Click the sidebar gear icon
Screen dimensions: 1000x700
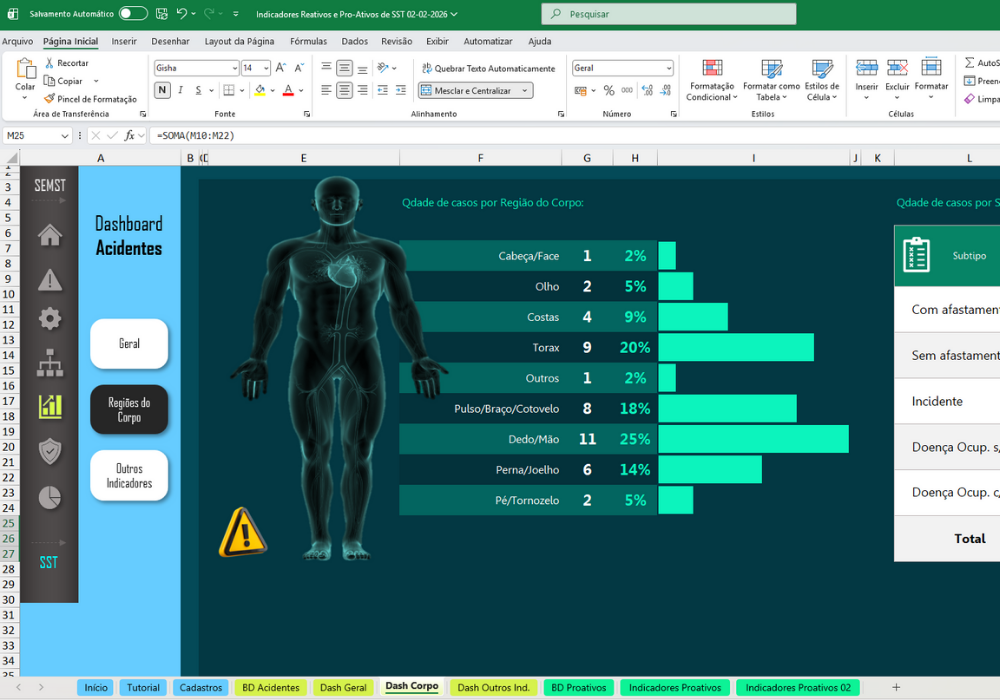click(x=50, y=318)
